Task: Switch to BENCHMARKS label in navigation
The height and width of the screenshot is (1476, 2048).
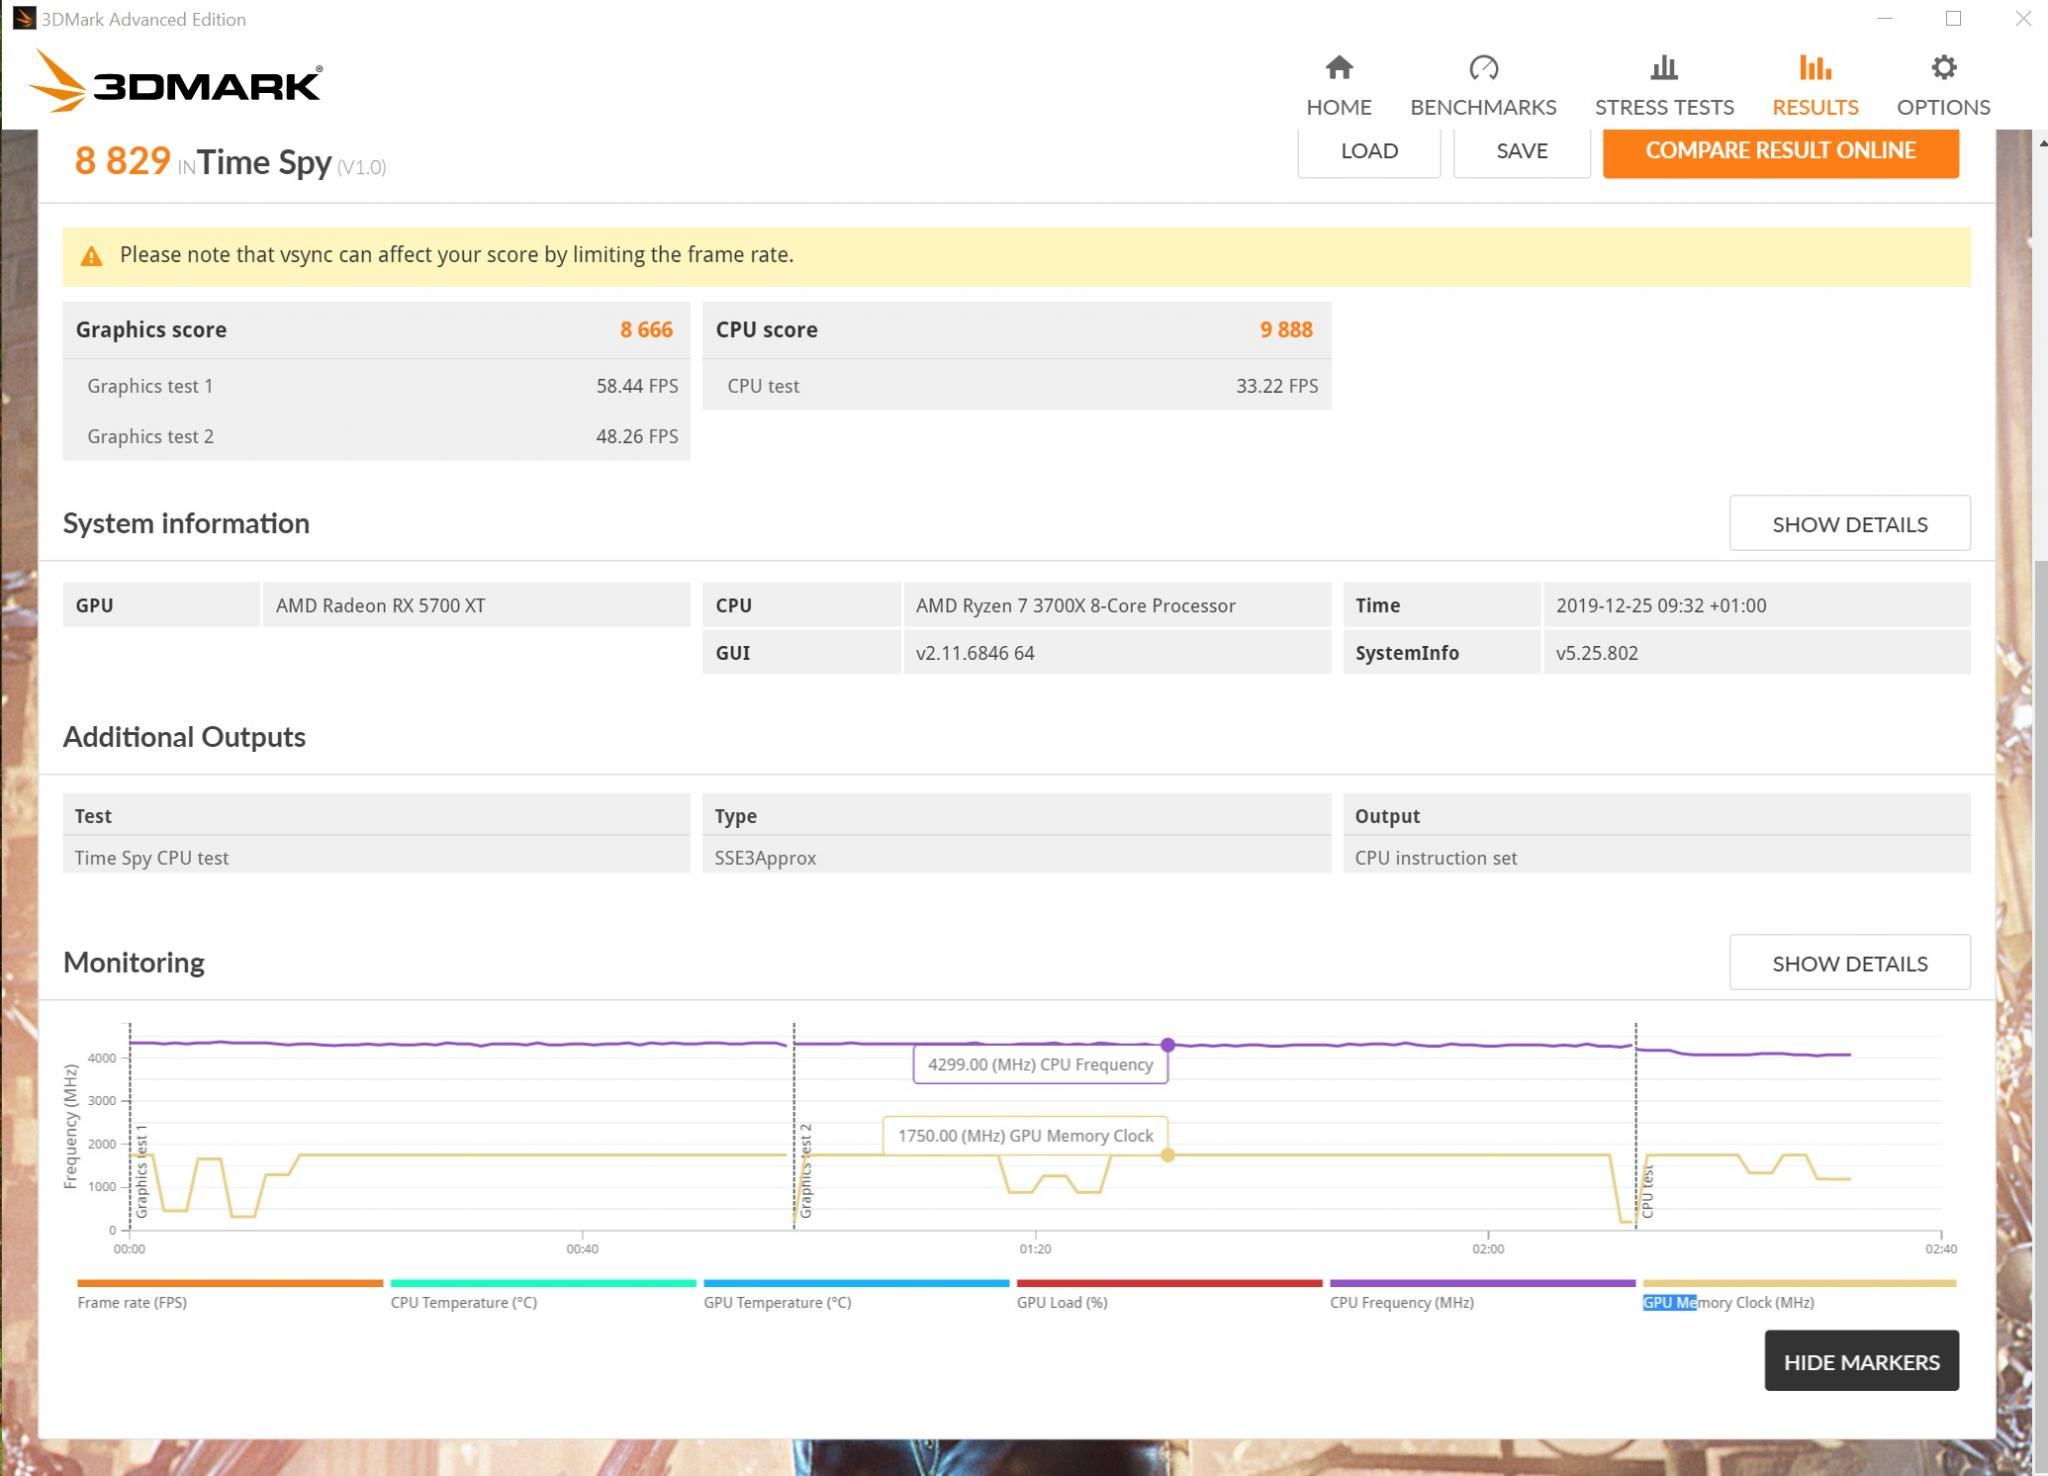Action: point(1483,107)
